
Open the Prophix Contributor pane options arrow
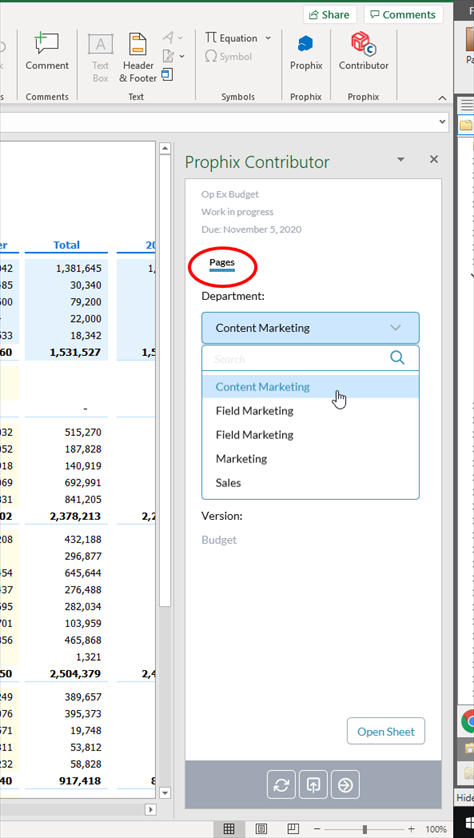click(x=401, y=159)
